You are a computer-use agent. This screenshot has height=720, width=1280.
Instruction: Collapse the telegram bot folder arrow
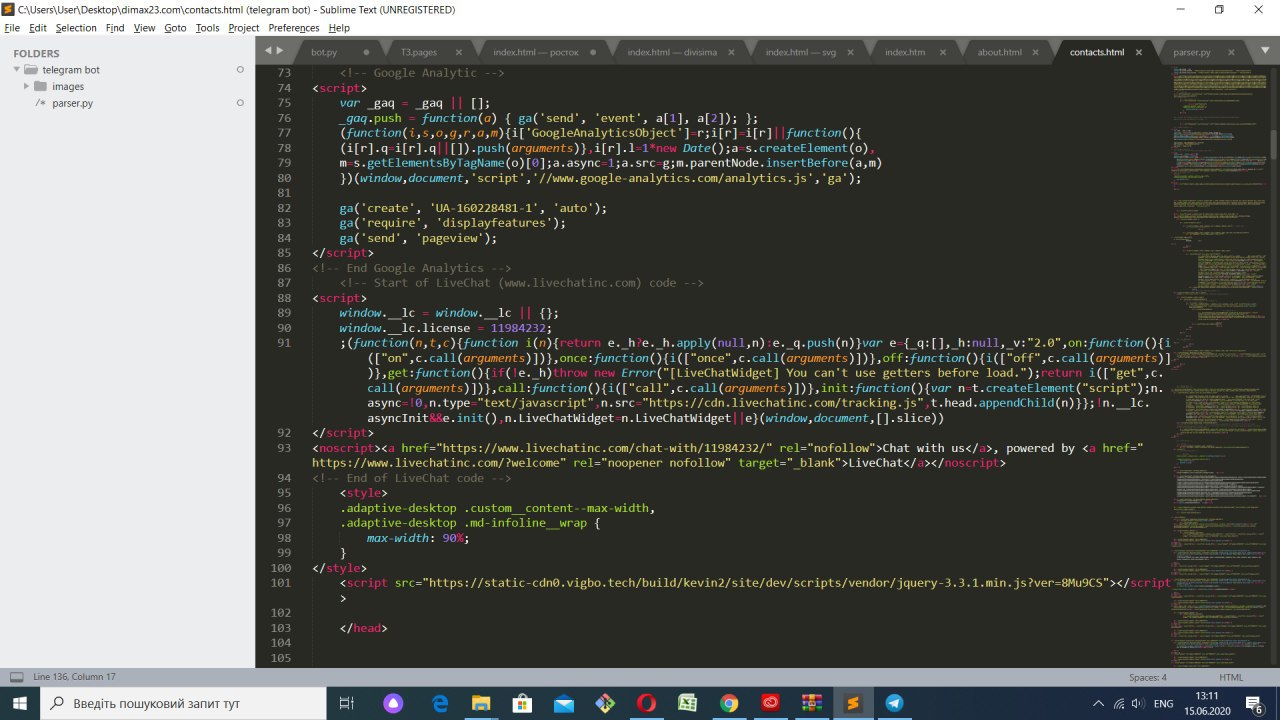pos(17,70)
